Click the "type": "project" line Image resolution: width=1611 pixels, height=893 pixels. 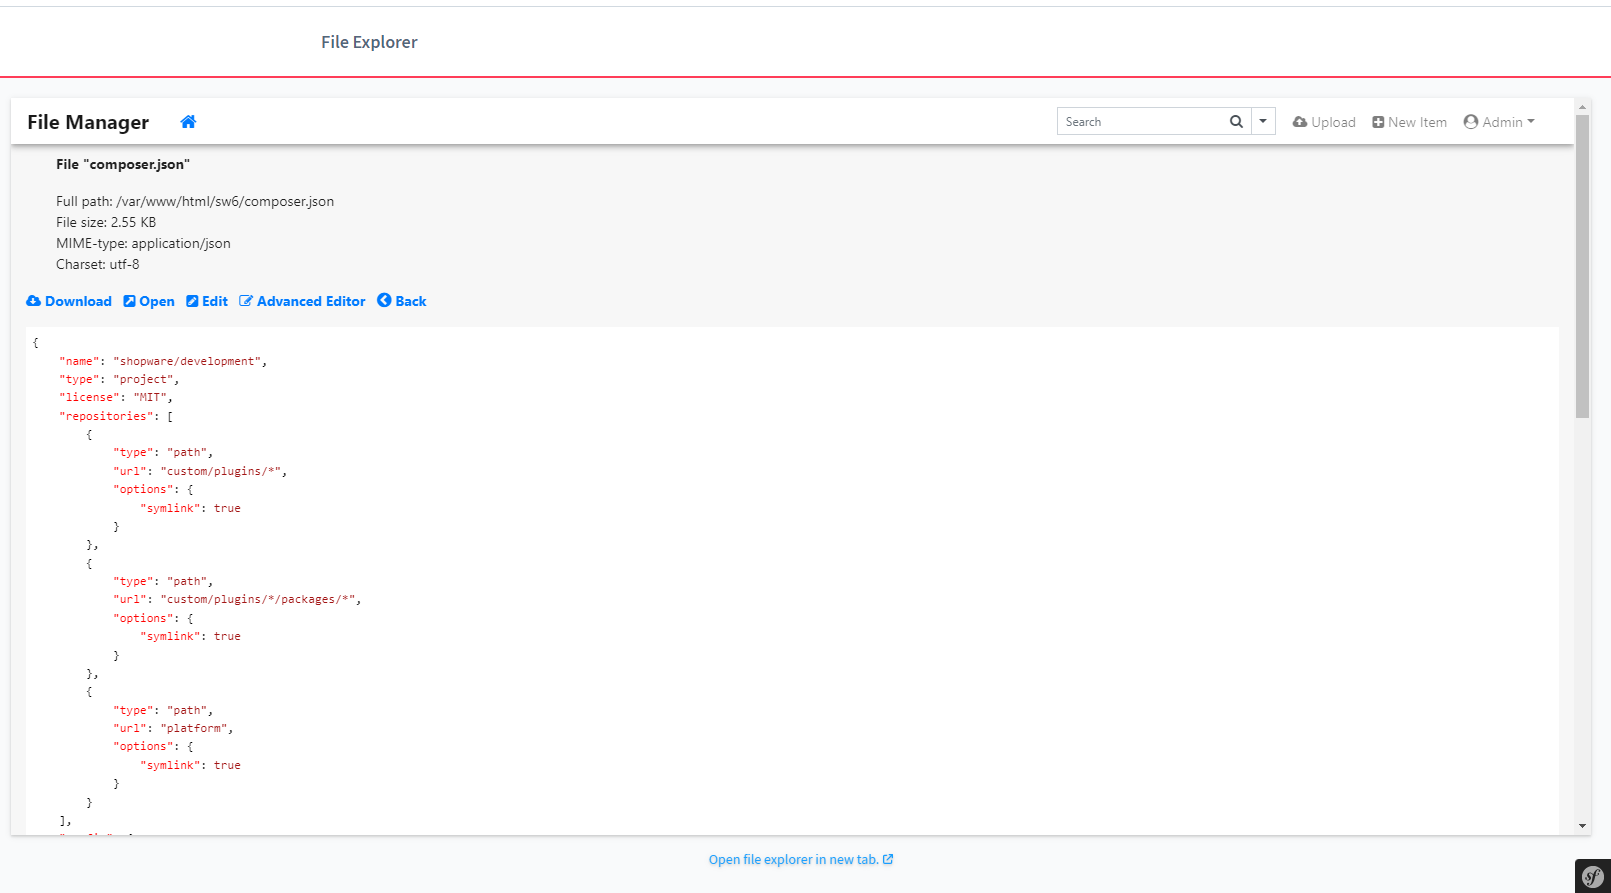117,379
